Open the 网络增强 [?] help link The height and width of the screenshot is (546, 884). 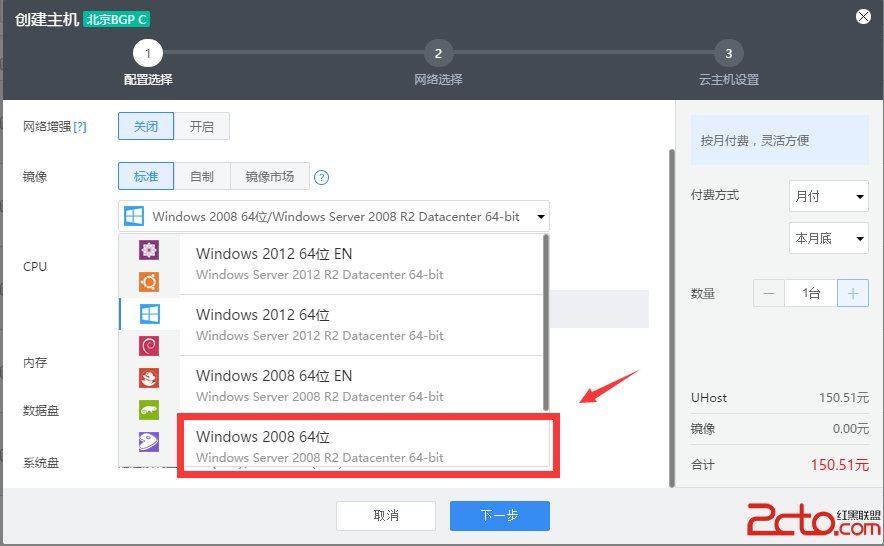(x=80, y=127)
